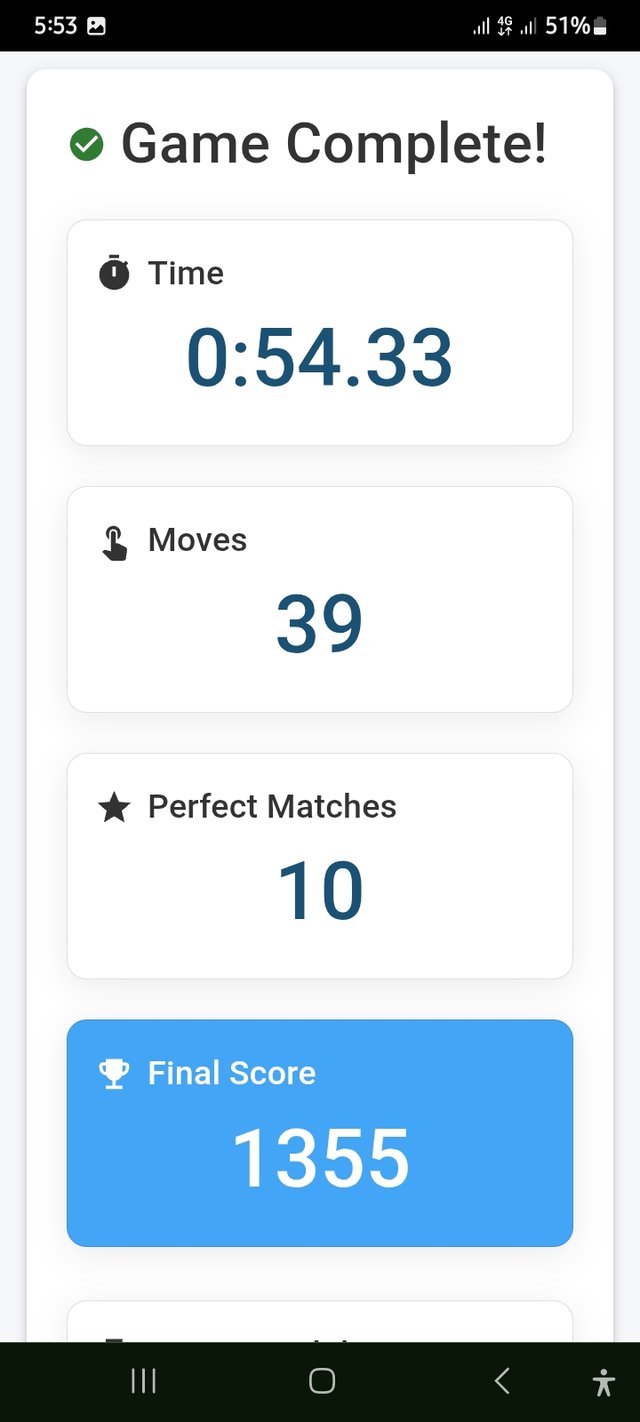The image size is (640, 1422).
Task: Tap the 39 moves count
Action: click(x=320, y=624)
